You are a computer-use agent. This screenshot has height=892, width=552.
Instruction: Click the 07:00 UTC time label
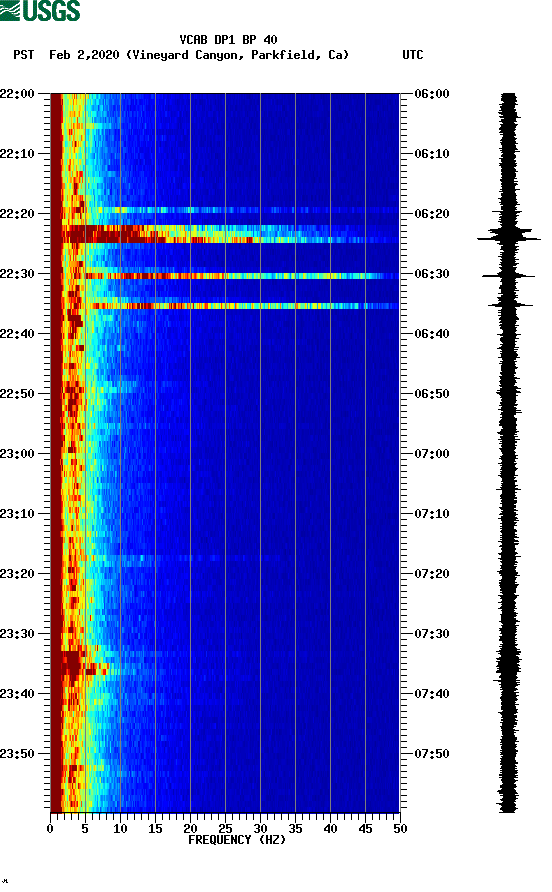[x=432, y=453]
